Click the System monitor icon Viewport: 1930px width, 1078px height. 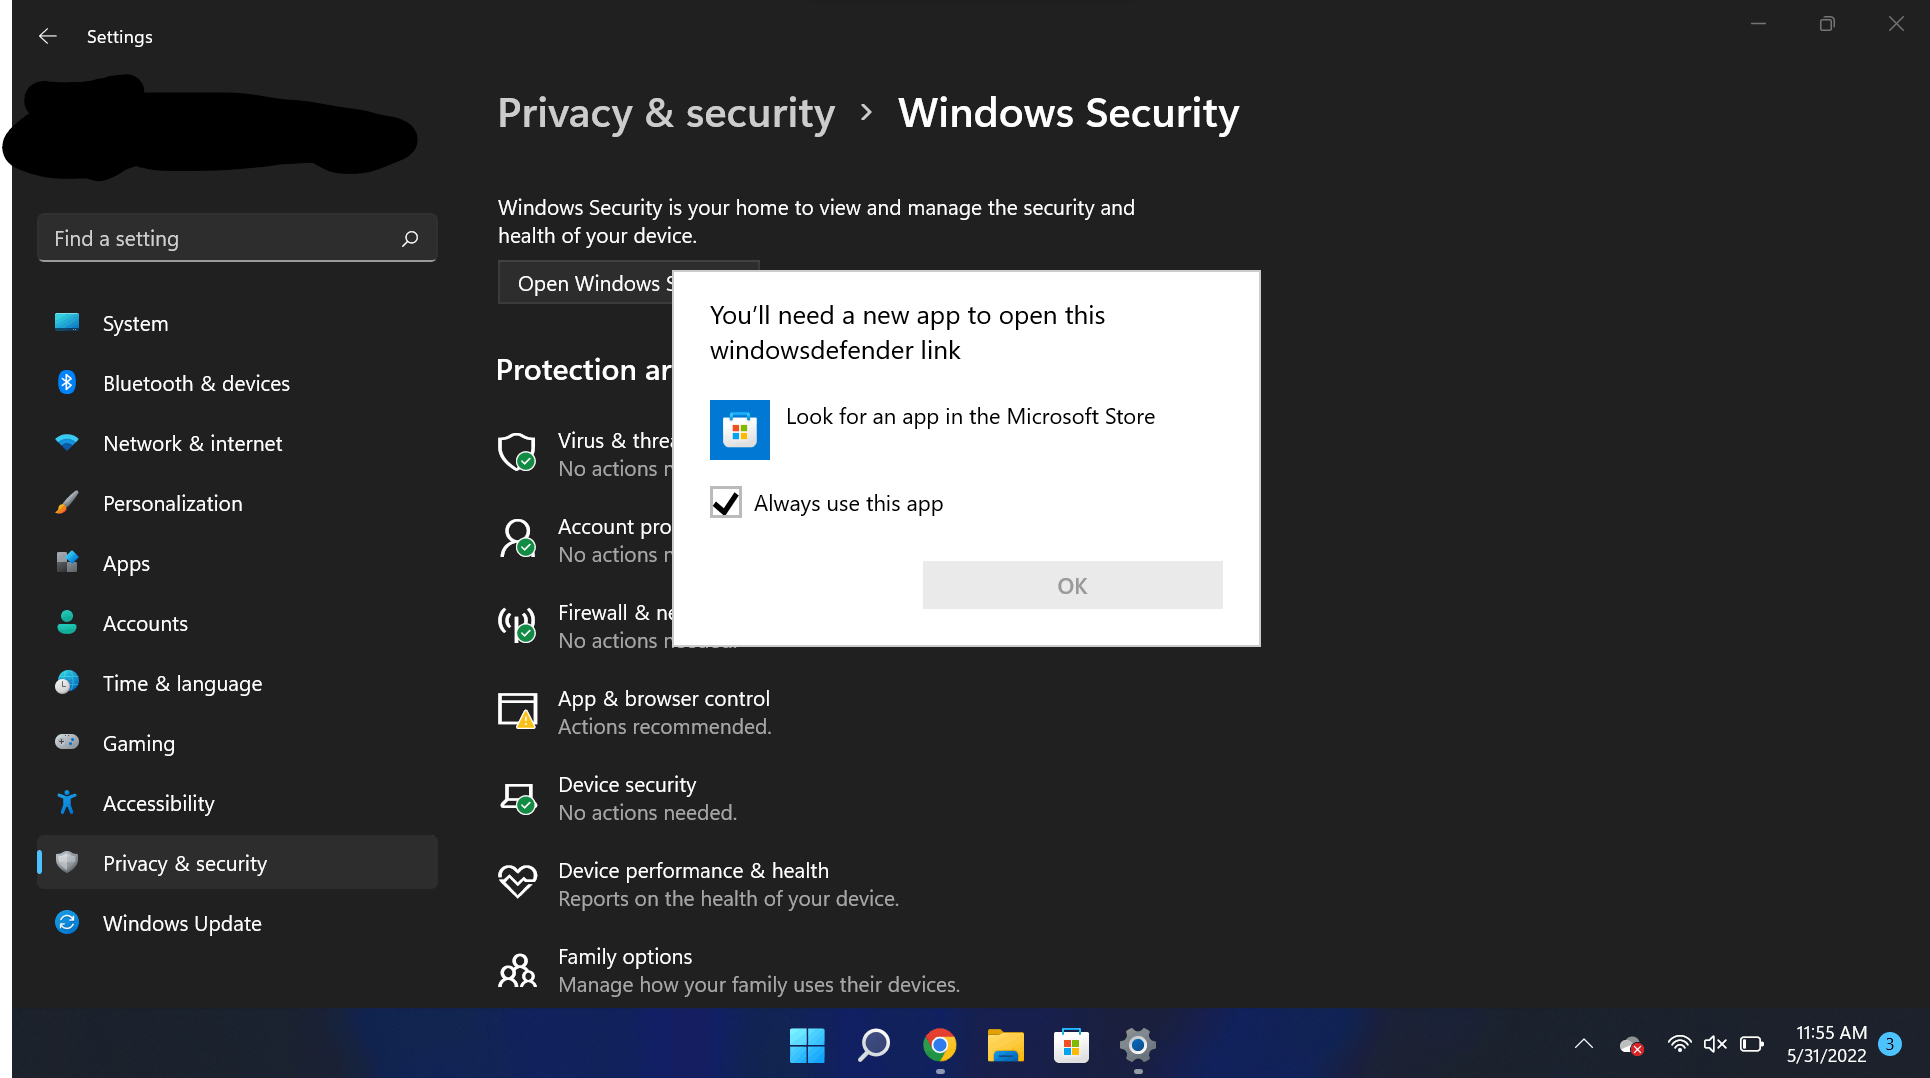[67, 322]
